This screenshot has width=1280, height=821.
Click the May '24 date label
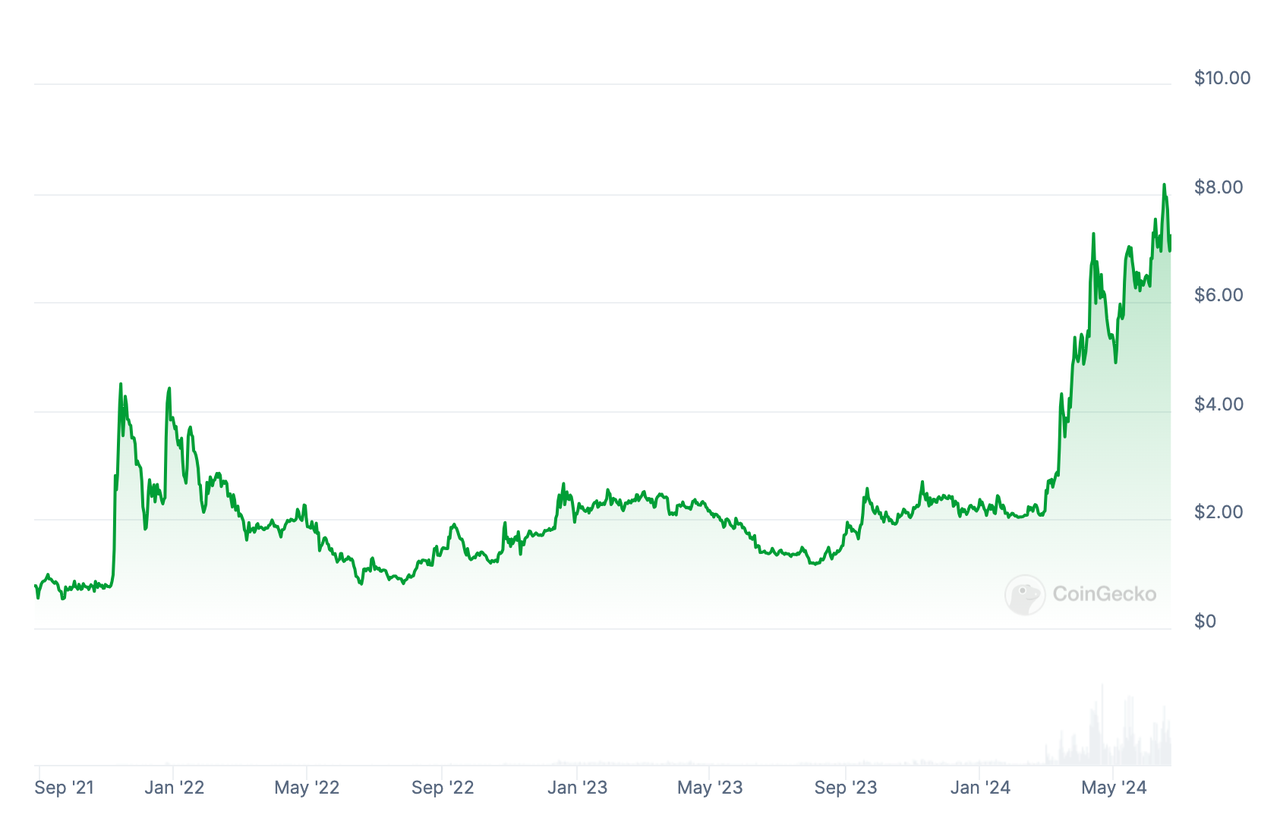point(1113,787)
